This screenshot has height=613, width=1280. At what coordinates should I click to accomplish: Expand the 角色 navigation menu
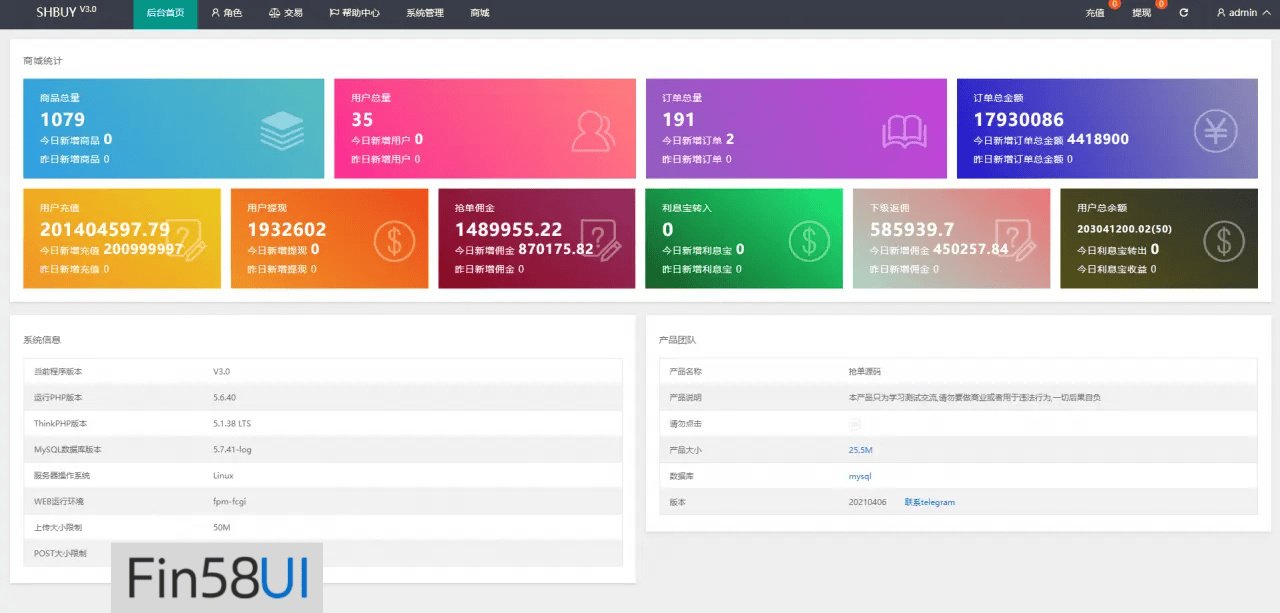pyautogui.click(x=226, y=13)
